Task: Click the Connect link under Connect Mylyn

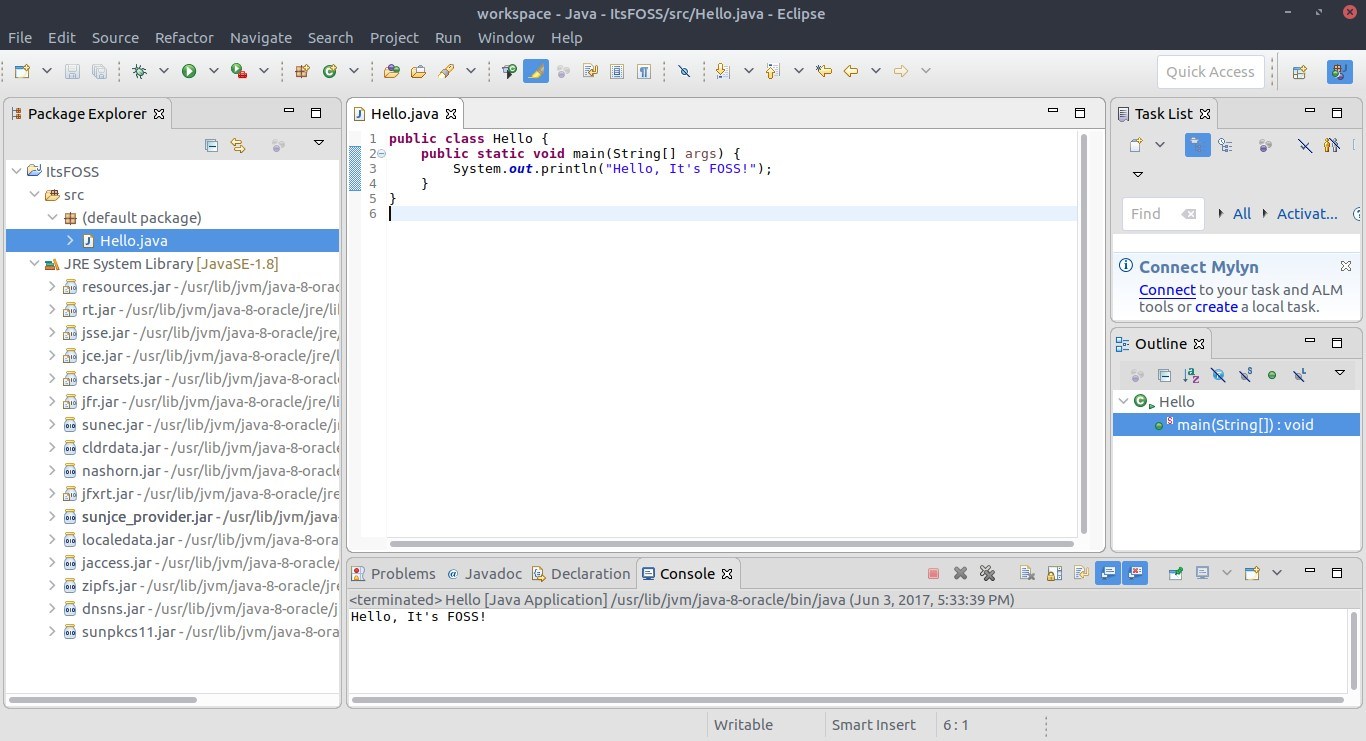Action: click(1166, 290)
